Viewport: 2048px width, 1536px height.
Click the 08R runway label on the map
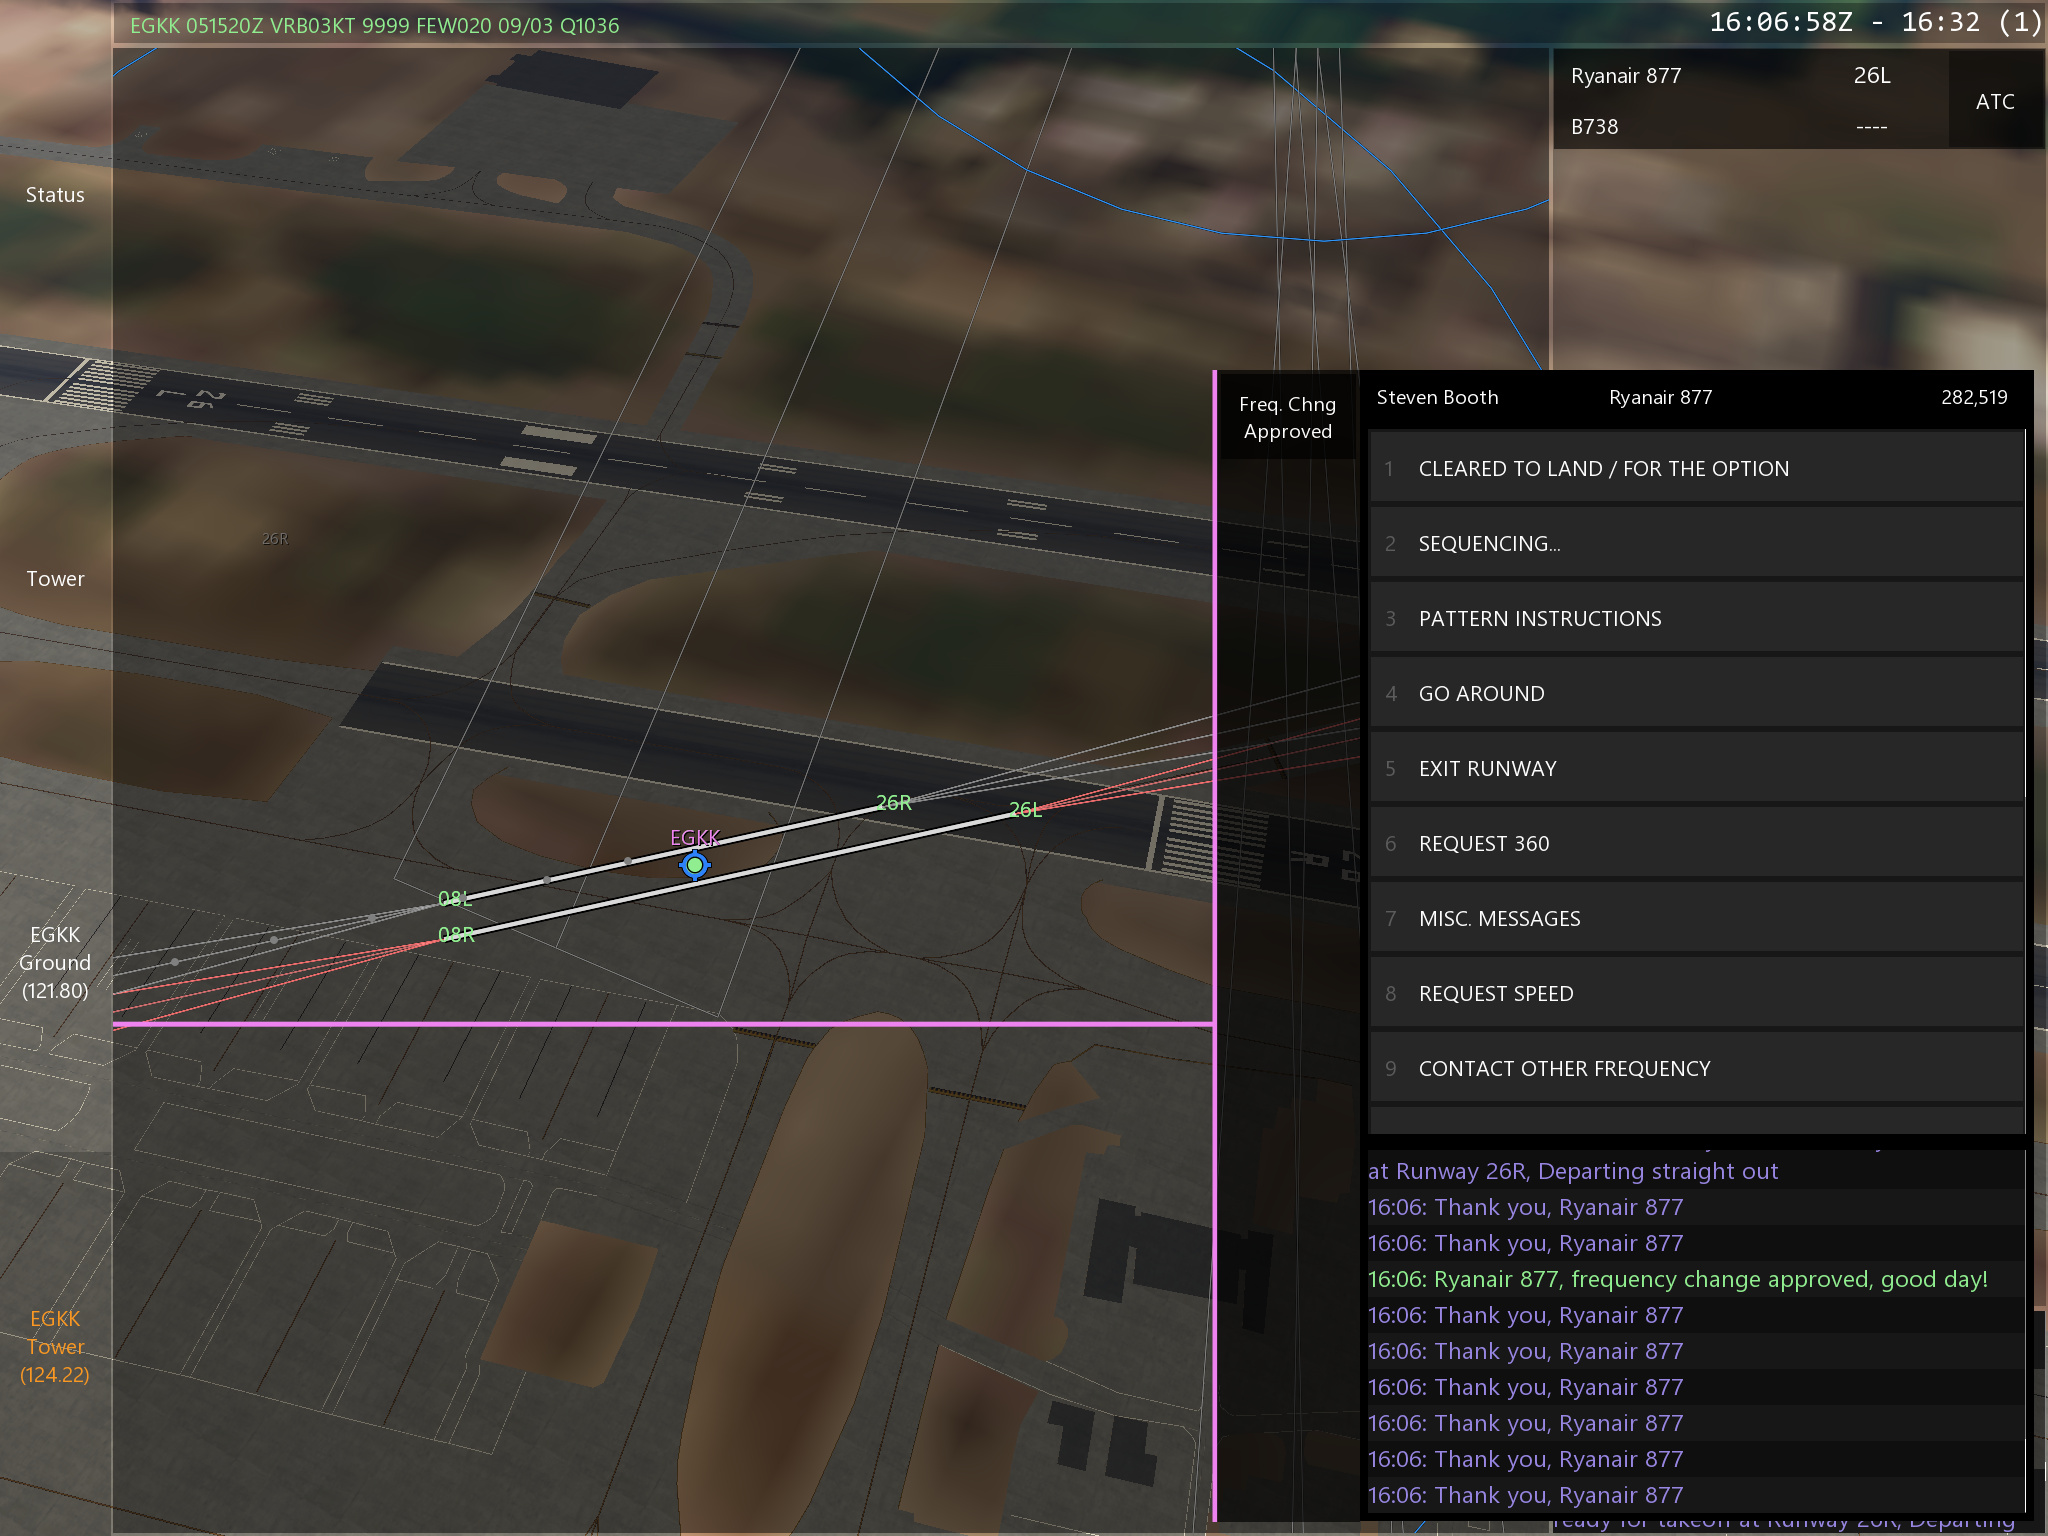pyautogui.click(x=456, y=935)
